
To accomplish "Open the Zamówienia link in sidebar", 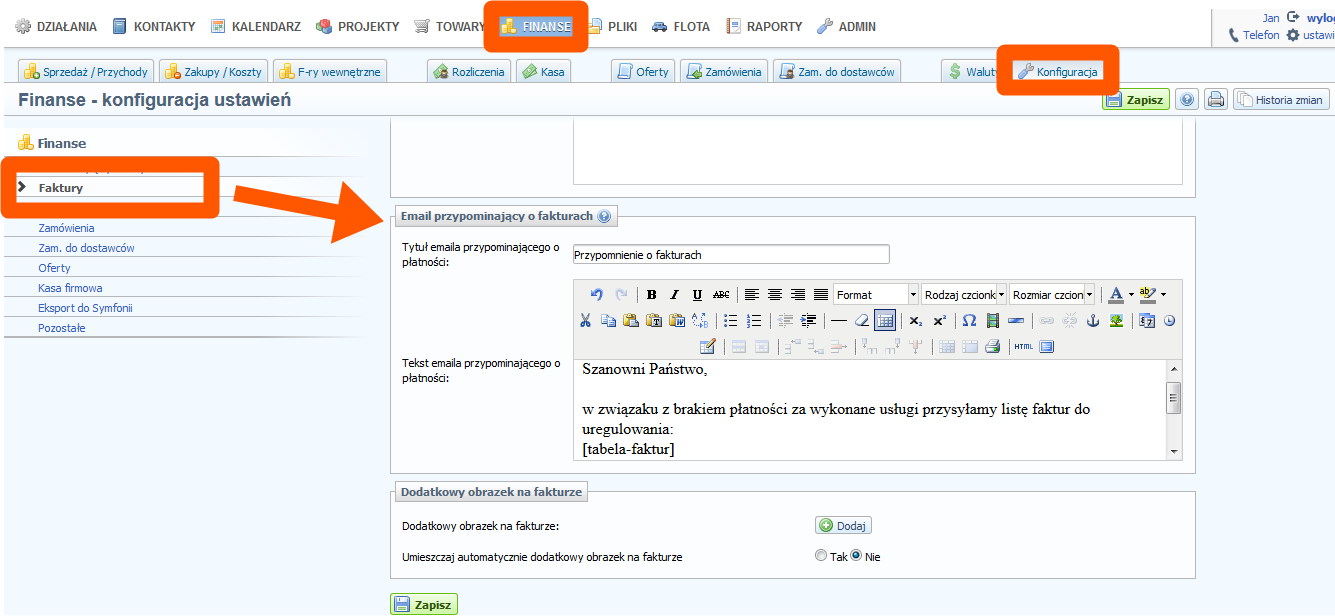I will click(x=66, y=228).
